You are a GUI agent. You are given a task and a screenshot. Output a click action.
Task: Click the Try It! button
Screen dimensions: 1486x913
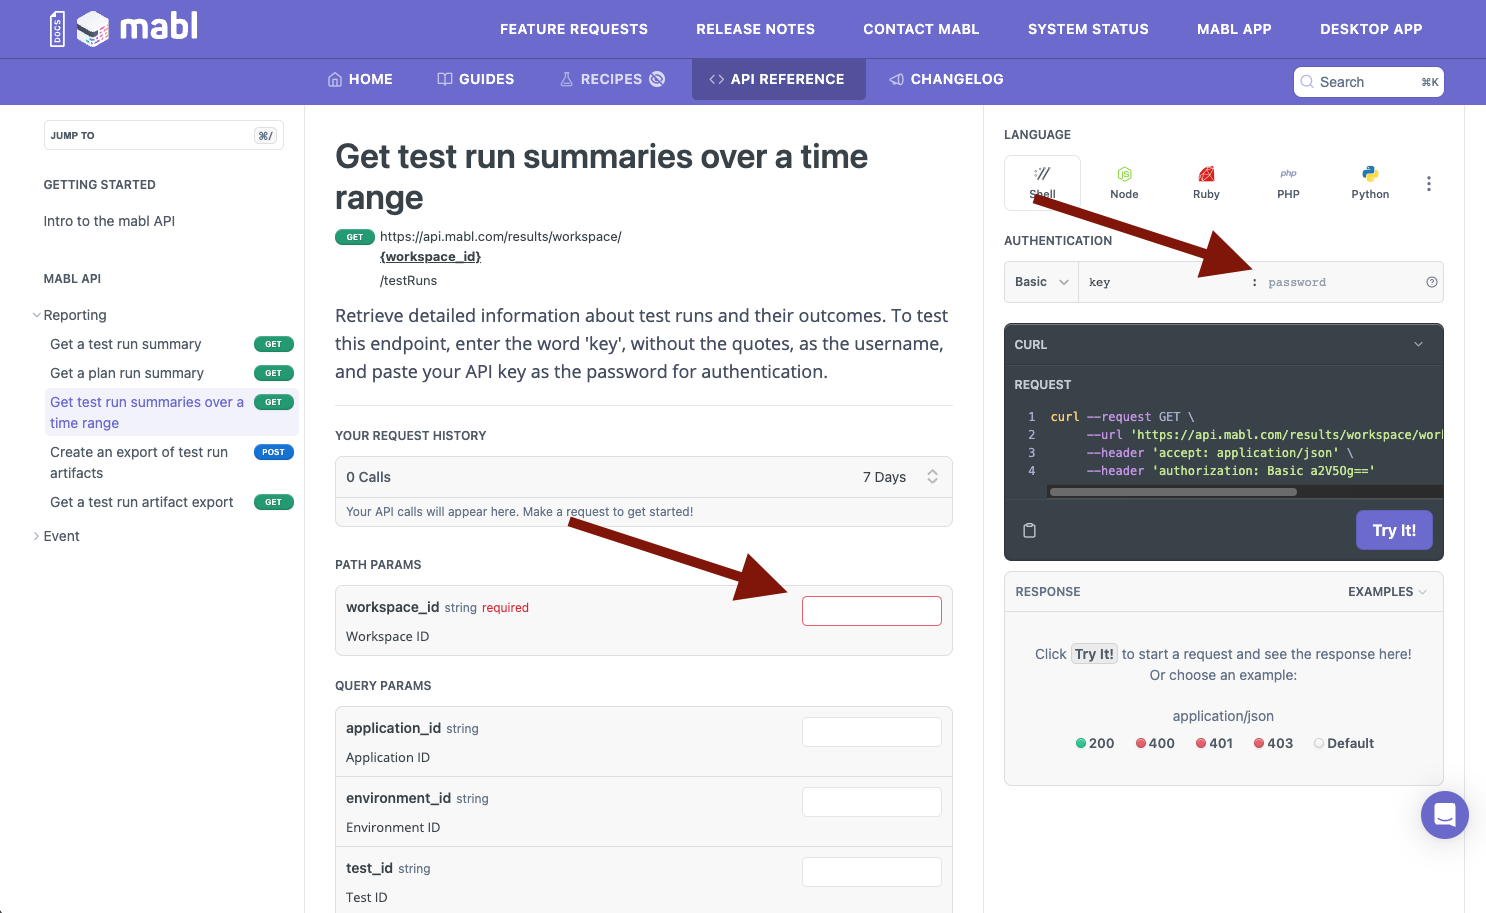pos(1394,530)
